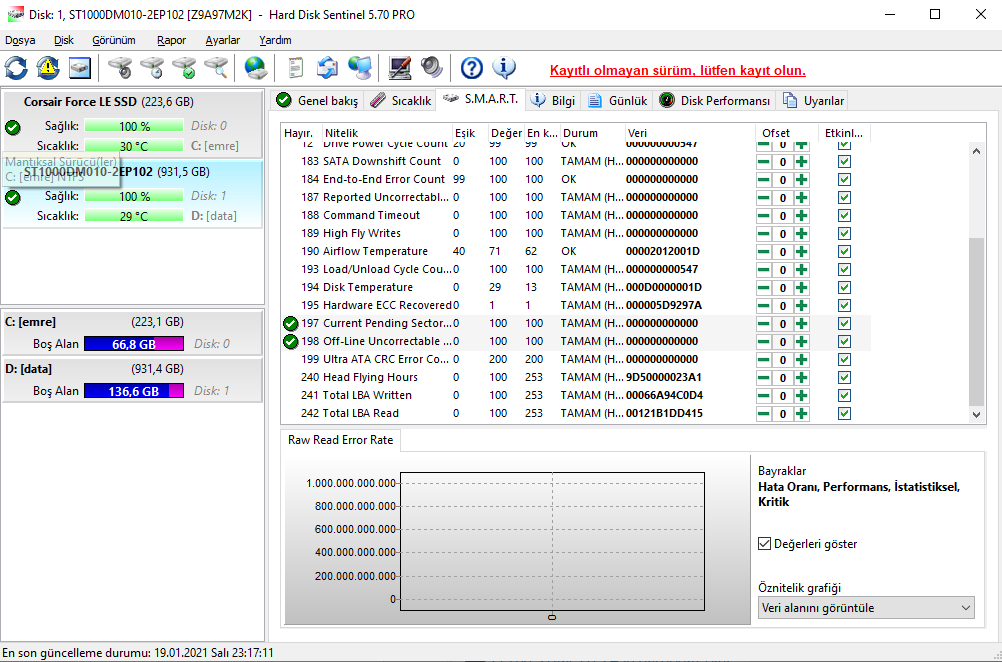Viewport: 1002px width, 662px height.
Task: Toggle the enabled checkbox for SATA Downshift Count
Action: pyautogui.click(x=844, y=162)
